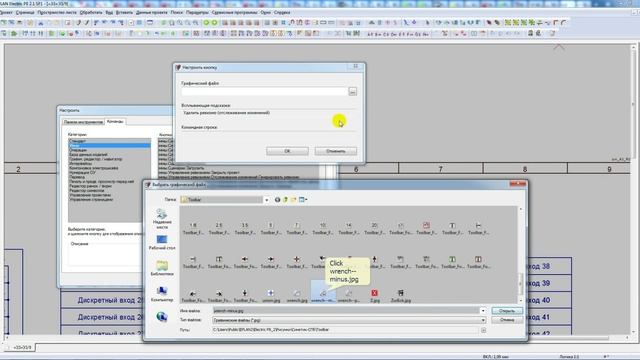The height and width of the screenshot is (360, 640).
Task: Select База данных изделий category
Action: [x=88, y=155]
